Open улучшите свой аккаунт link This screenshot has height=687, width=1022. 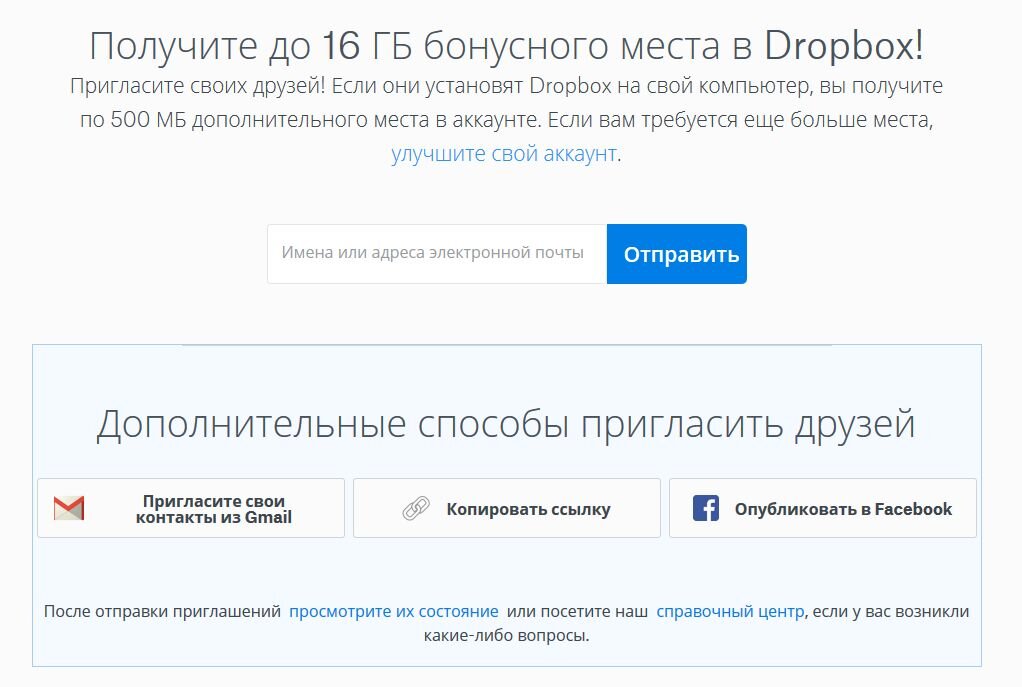505,155
